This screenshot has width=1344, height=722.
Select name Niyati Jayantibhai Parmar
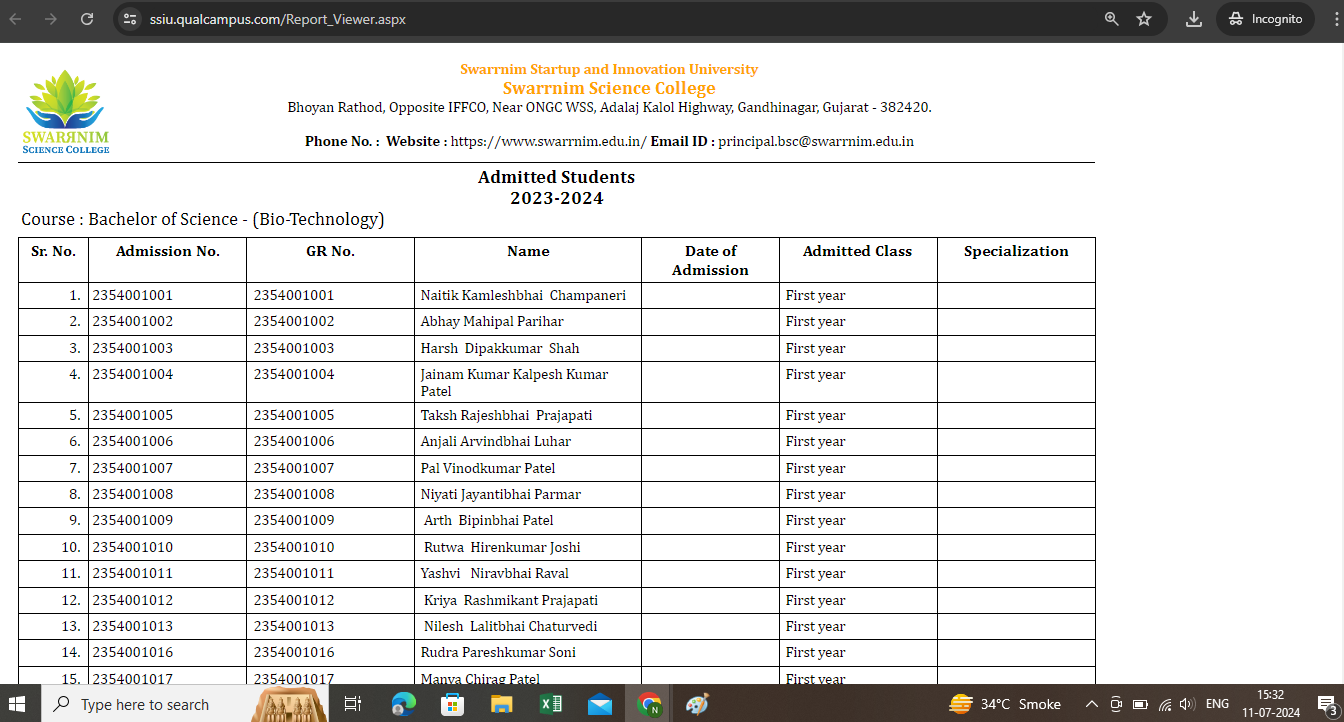click(500, 495)
